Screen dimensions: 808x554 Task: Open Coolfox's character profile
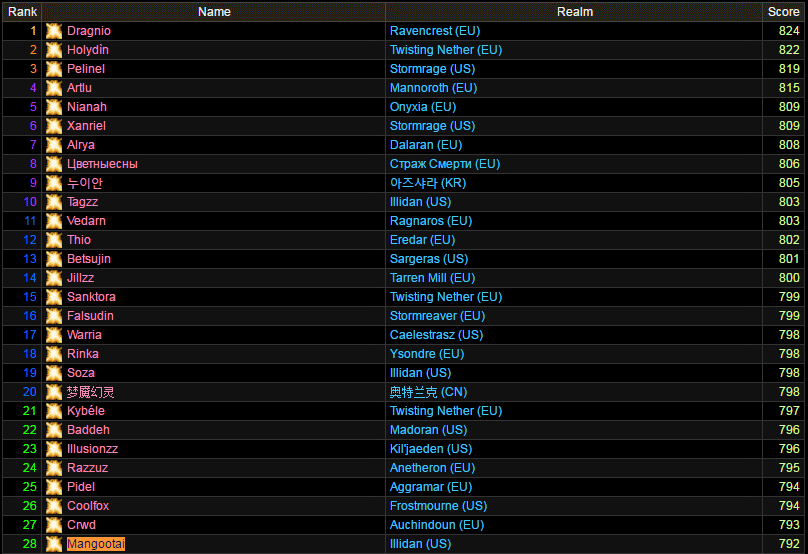coord(88,506)
